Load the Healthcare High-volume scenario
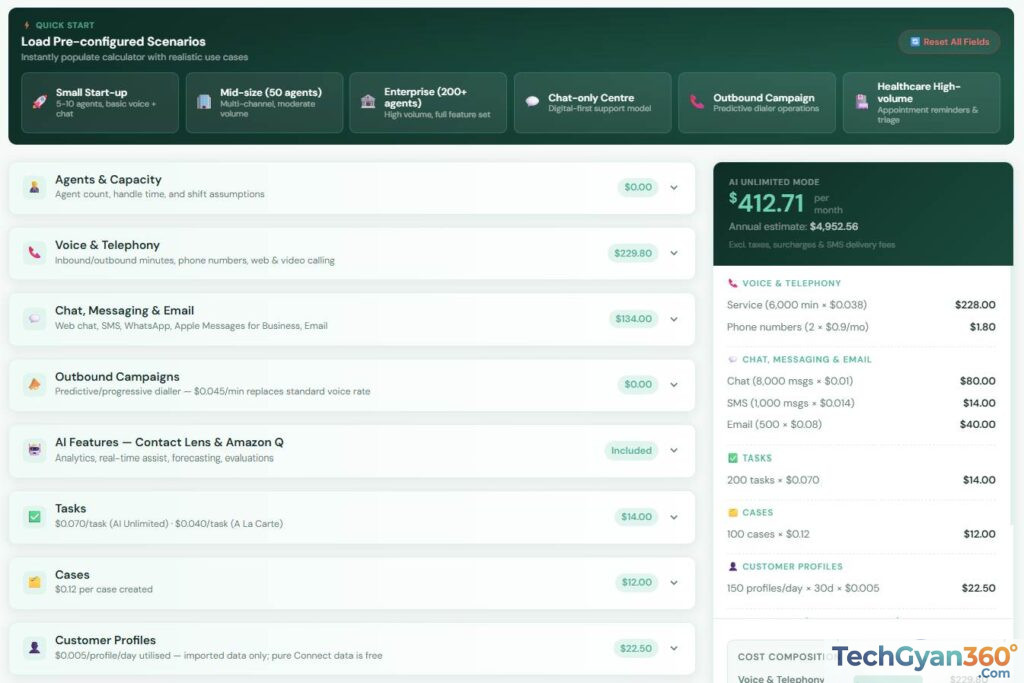Image resolution: width=1024 pixels, height=683 pixels. pos(921,103)
